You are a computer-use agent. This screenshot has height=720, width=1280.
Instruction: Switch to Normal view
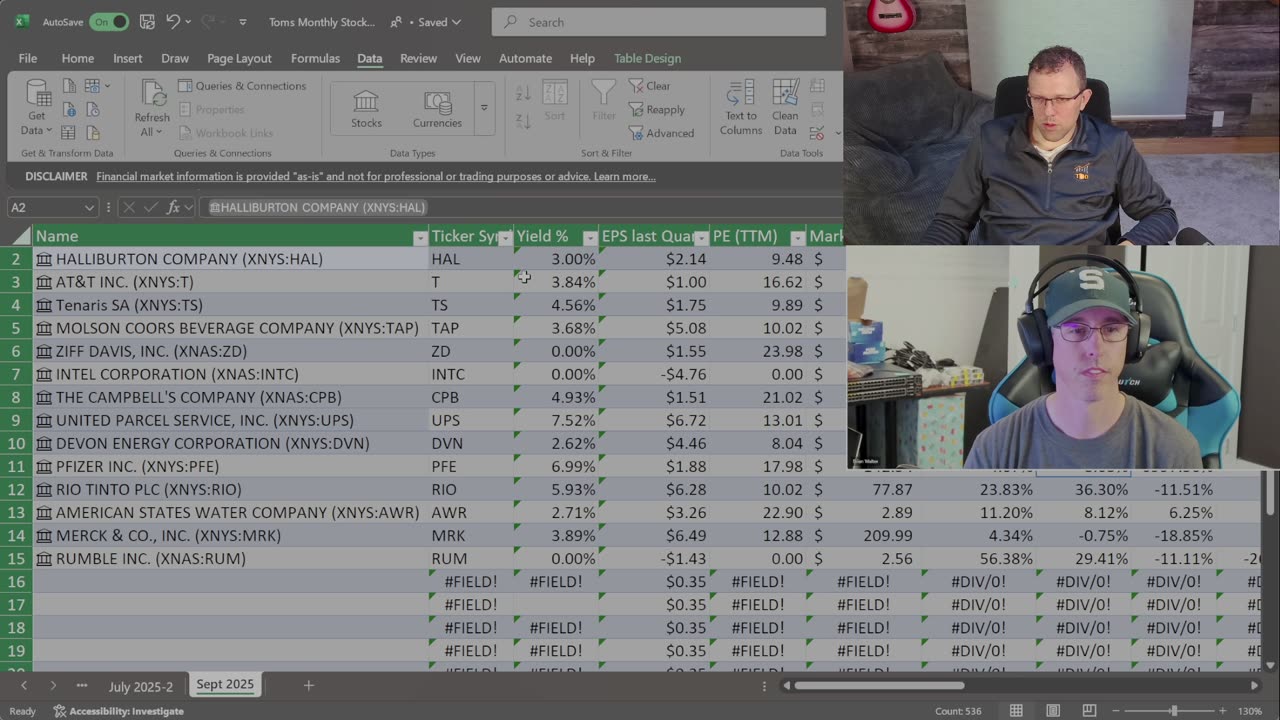click(x=1016, y=711)
